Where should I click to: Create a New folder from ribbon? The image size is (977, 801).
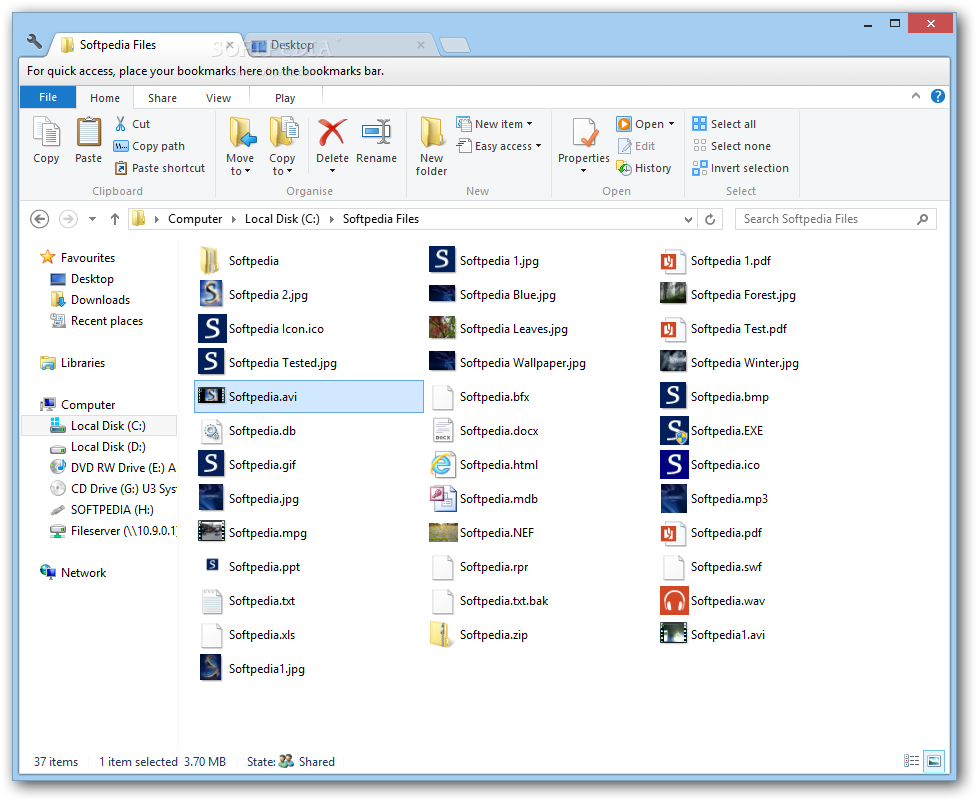click(x=431, y=146)
